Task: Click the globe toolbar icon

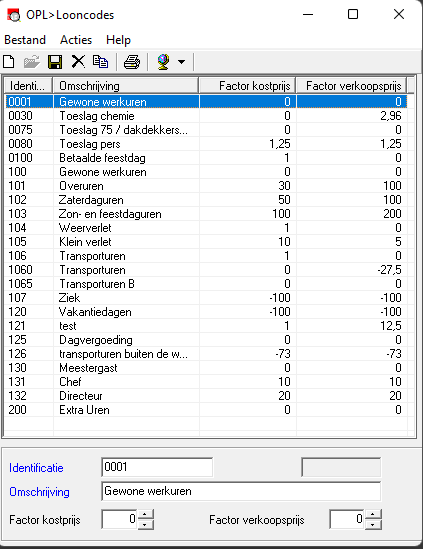Action: click(163, 62)
